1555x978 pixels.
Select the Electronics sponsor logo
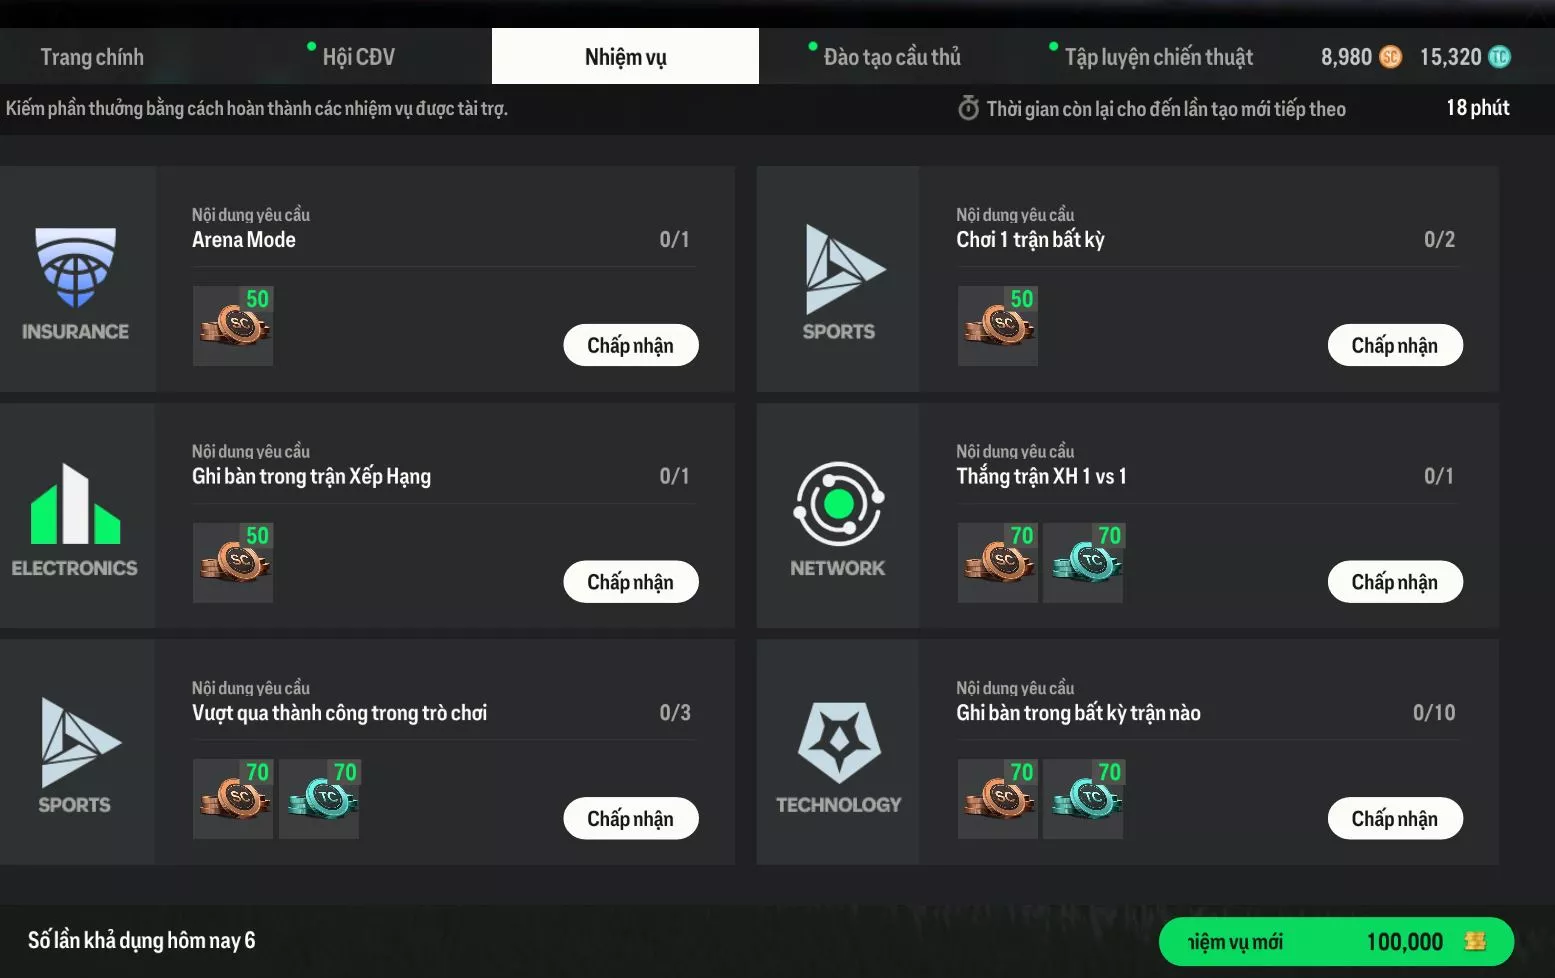pos(75,505)
